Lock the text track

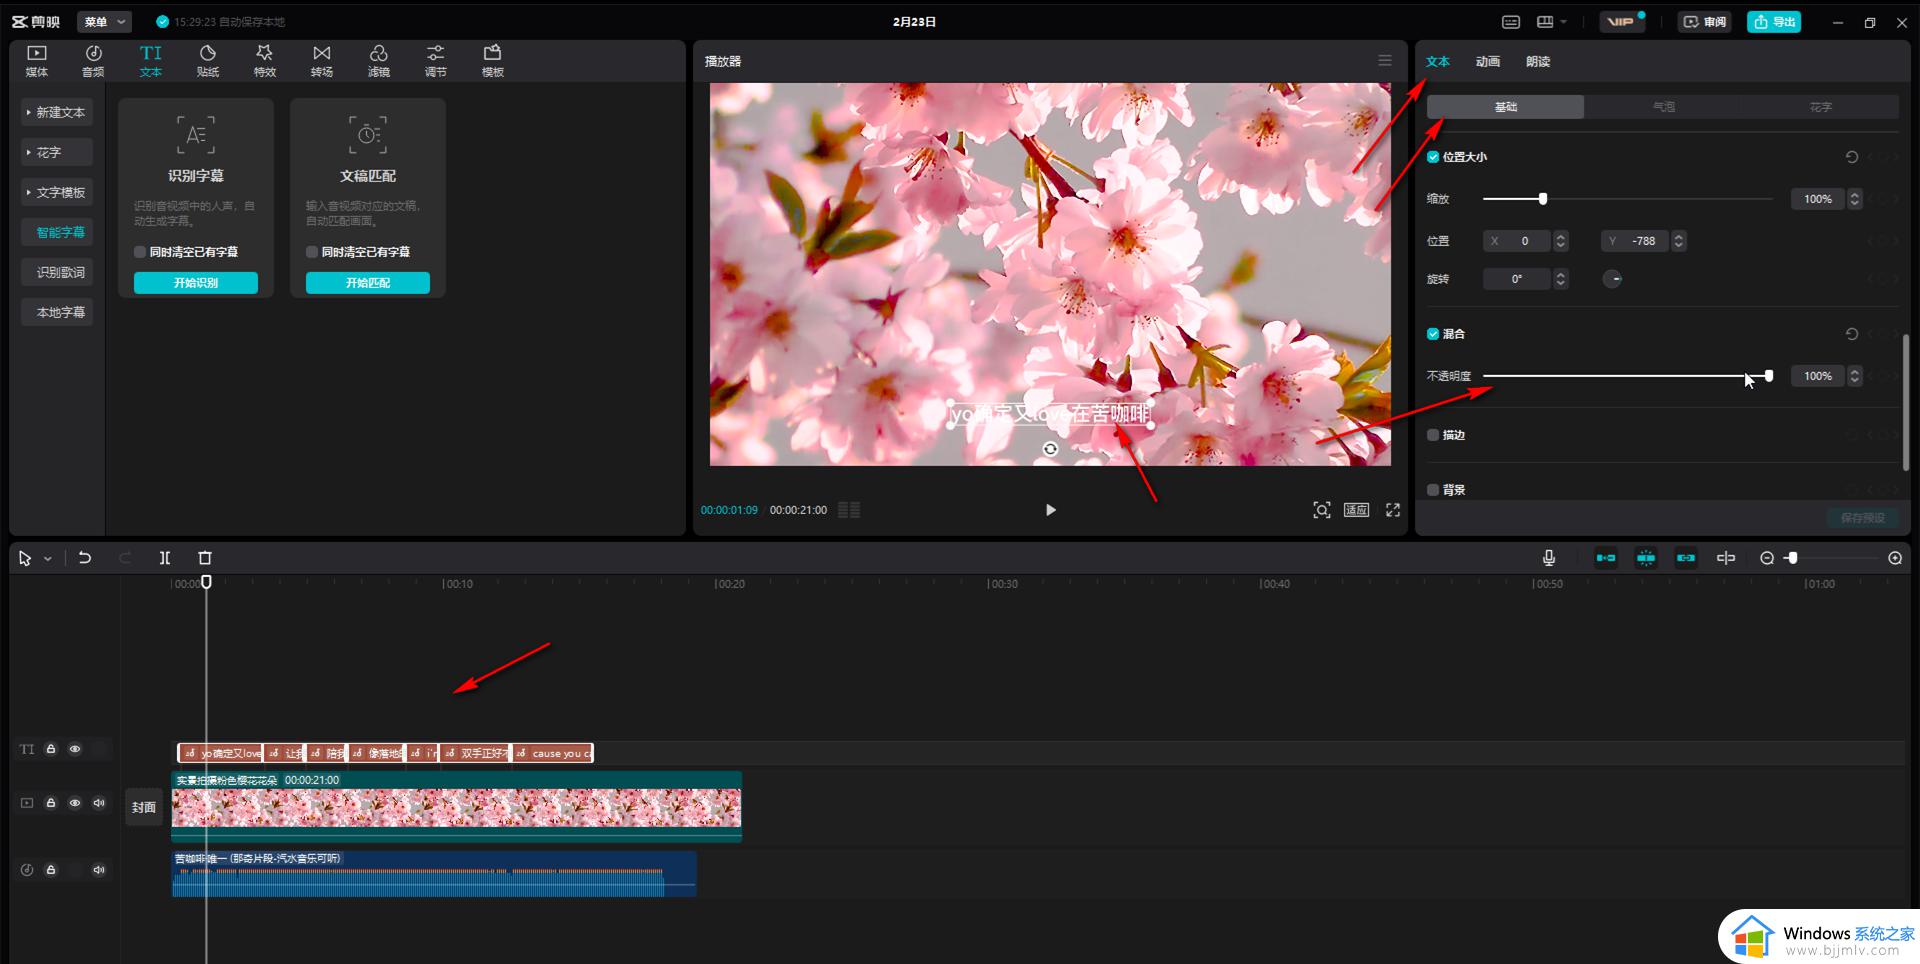[x=51, y=749]
